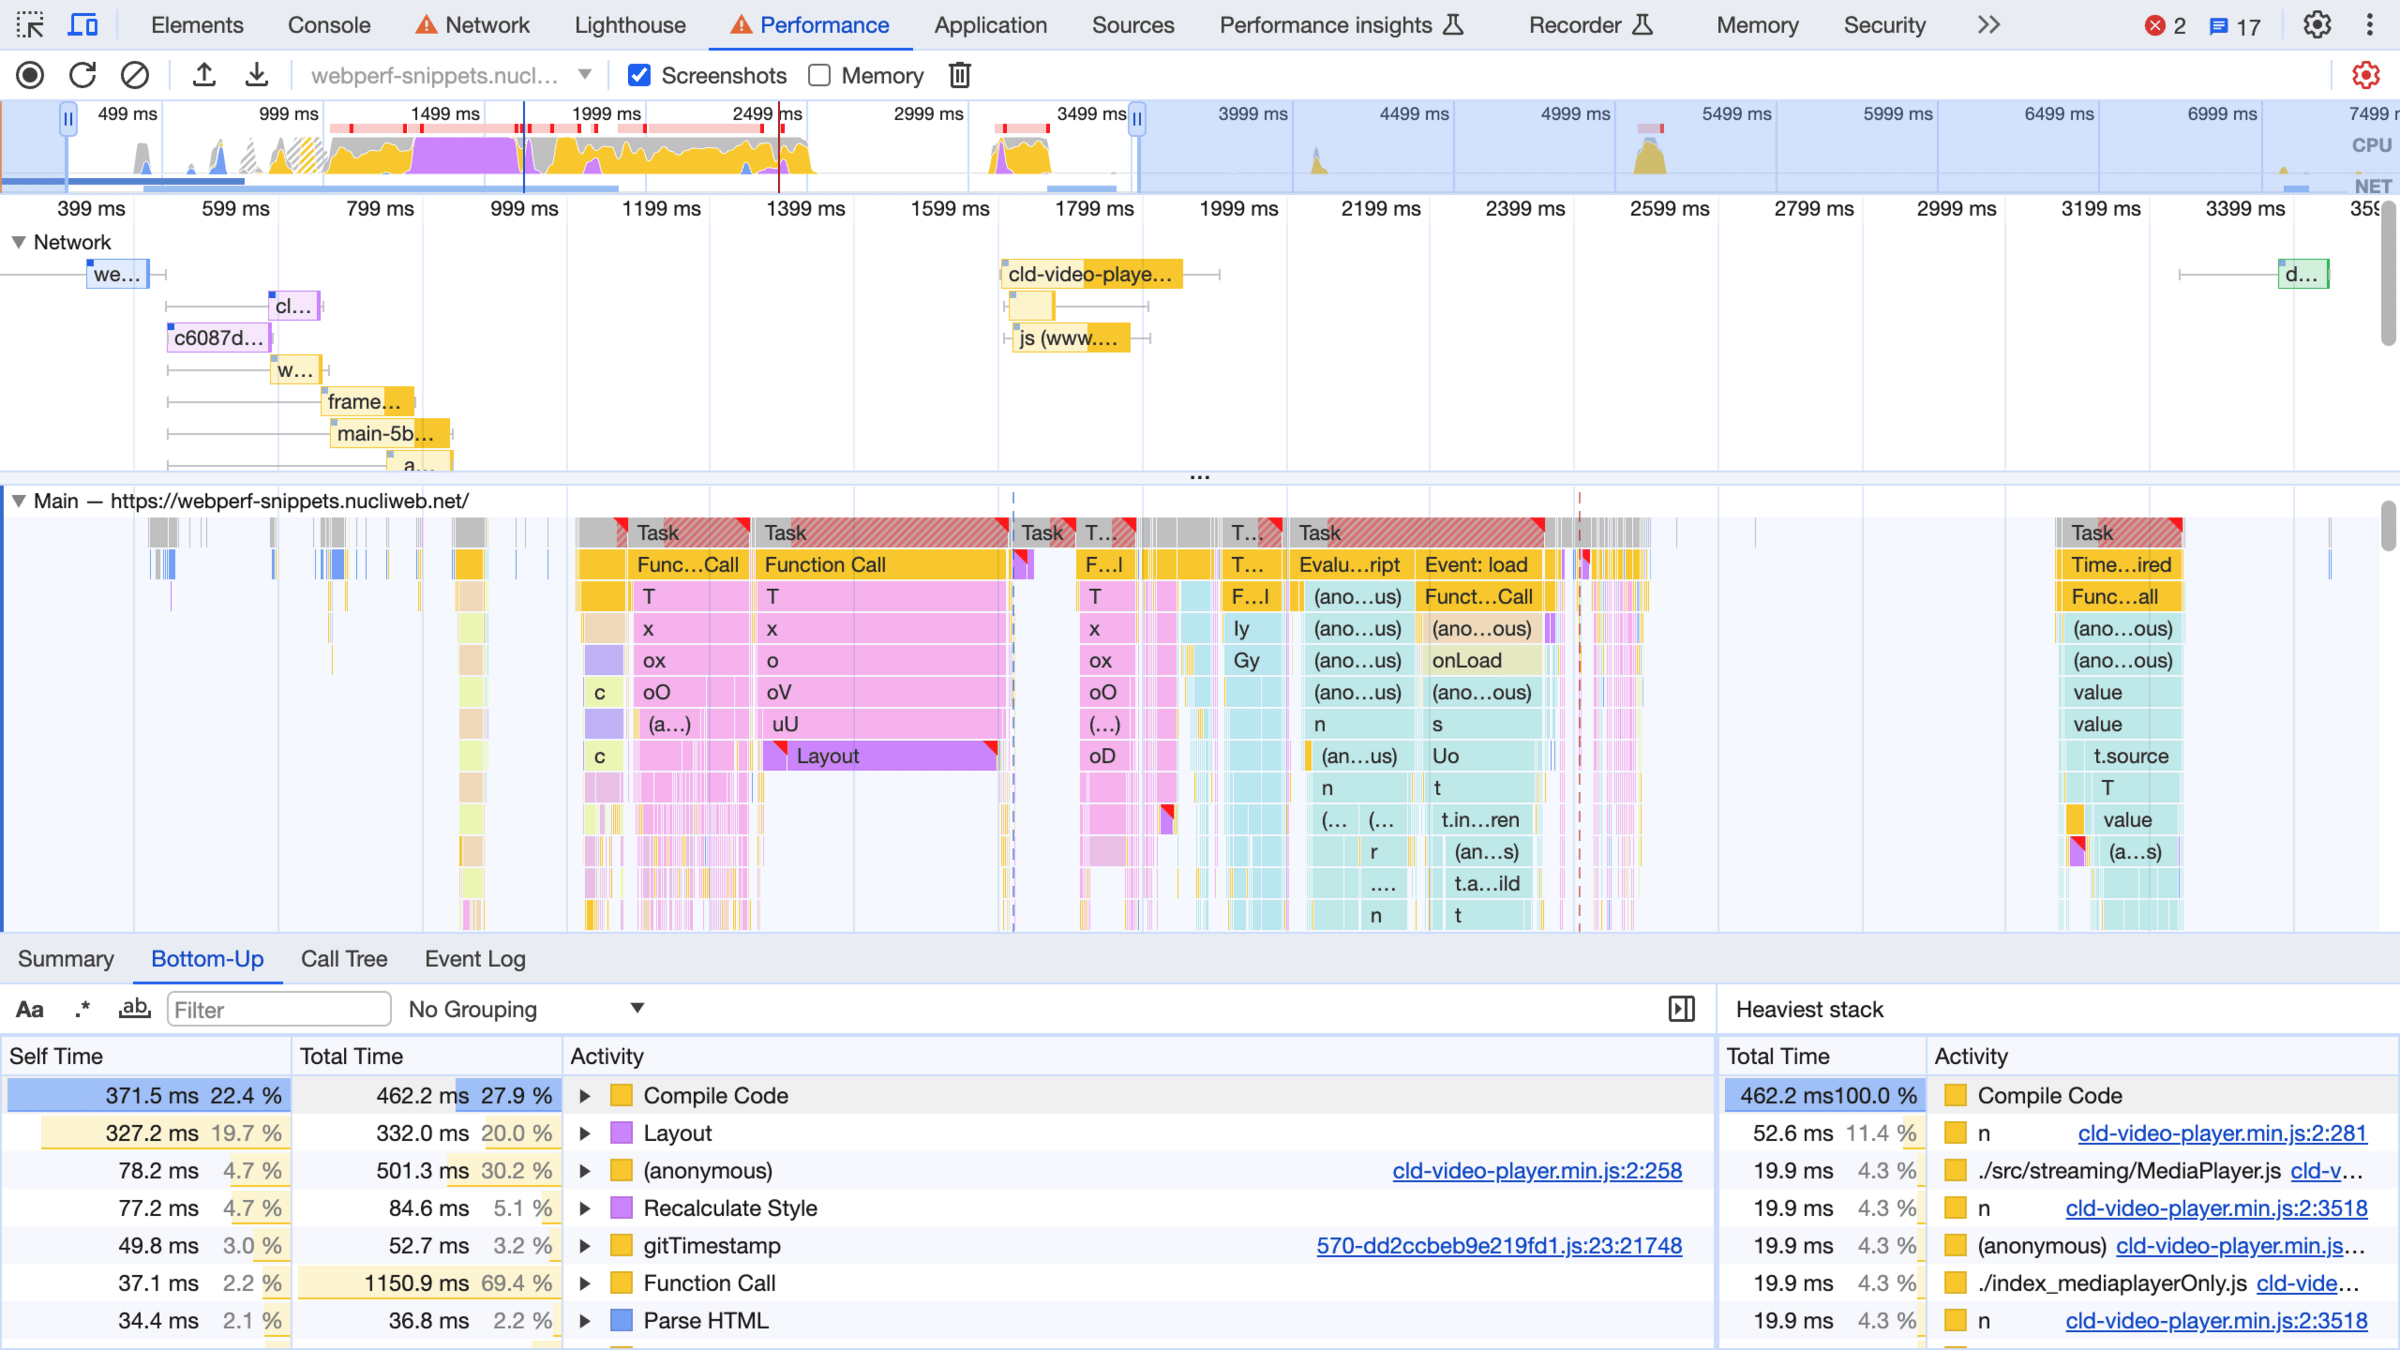Open the Lighthouse panel tab

coord(630,25)
